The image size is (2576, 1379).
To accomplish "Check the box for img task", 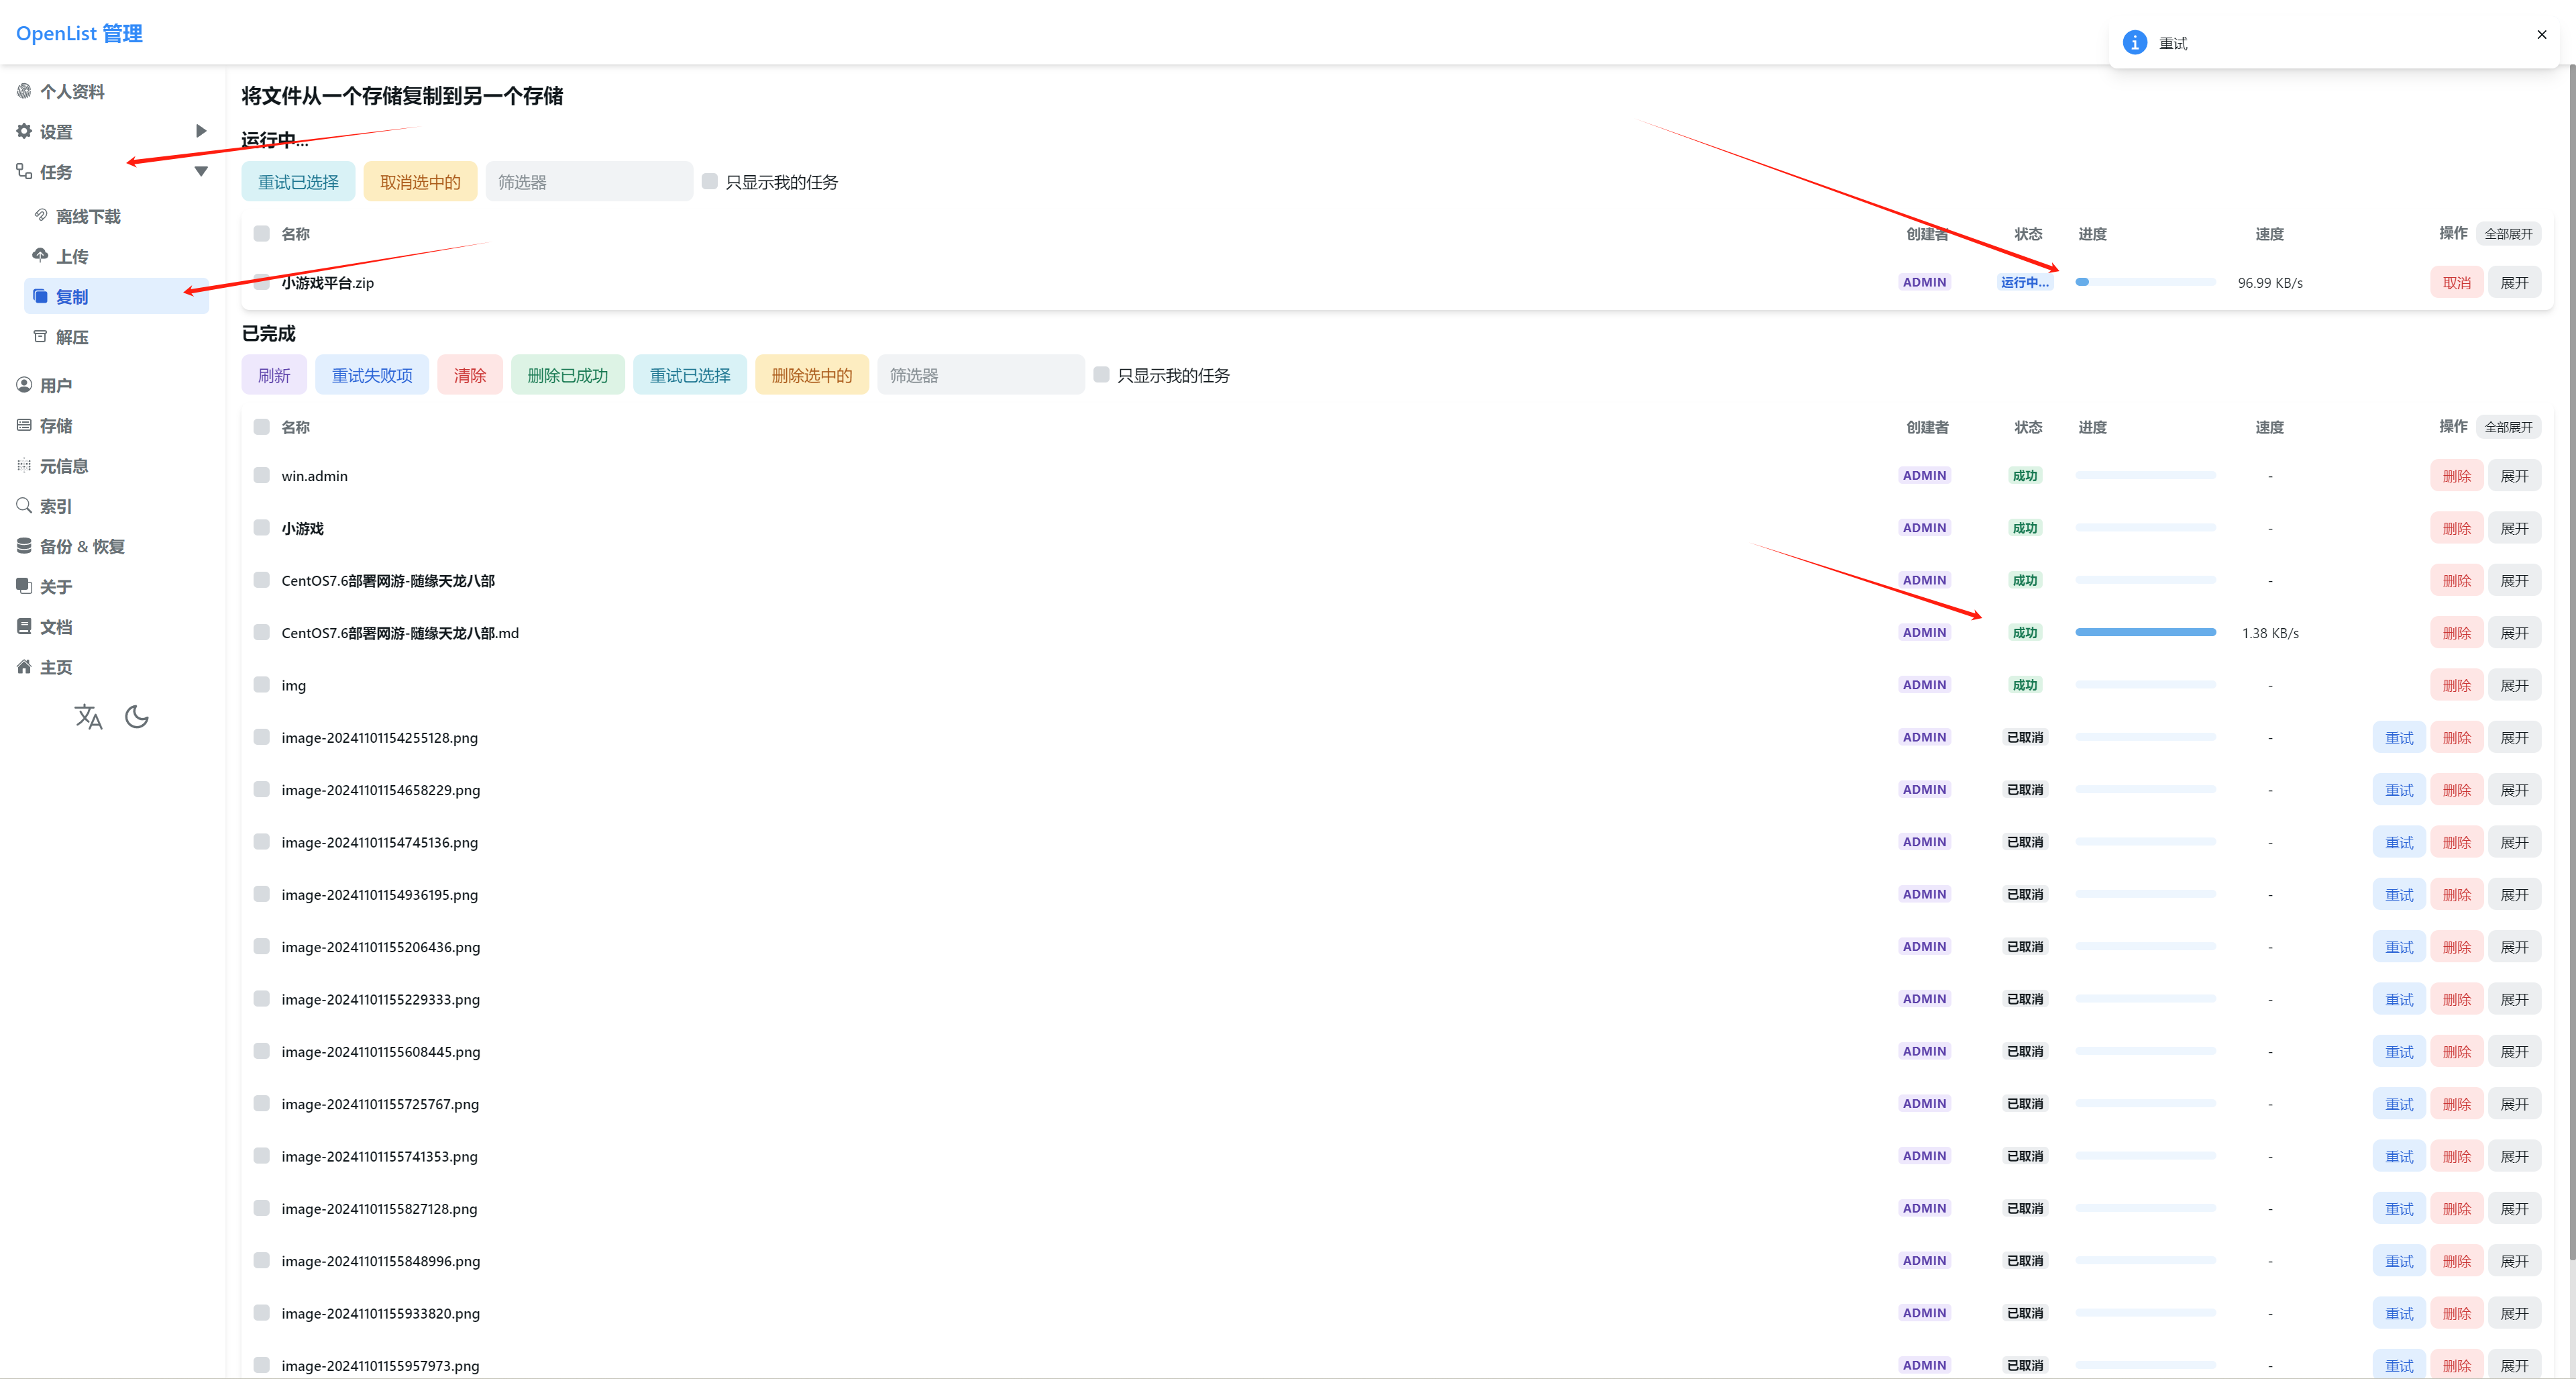I will 261,684.
